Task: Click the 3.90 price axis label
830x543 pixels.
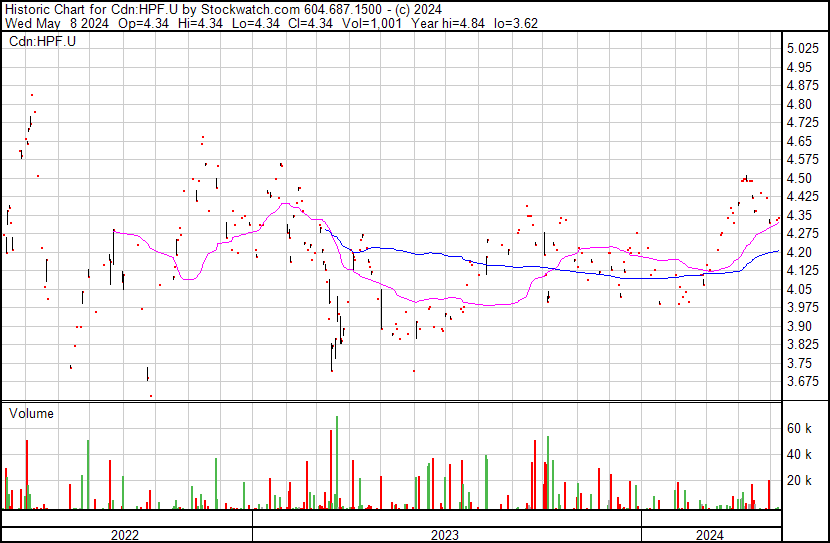Action: click(x=799, y=327)
